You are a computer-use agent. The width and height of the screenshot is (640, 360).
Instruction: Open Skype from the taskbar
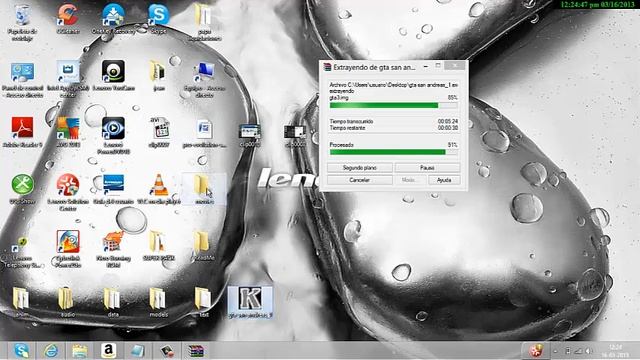pyautogui.click(x=21, y=351)
